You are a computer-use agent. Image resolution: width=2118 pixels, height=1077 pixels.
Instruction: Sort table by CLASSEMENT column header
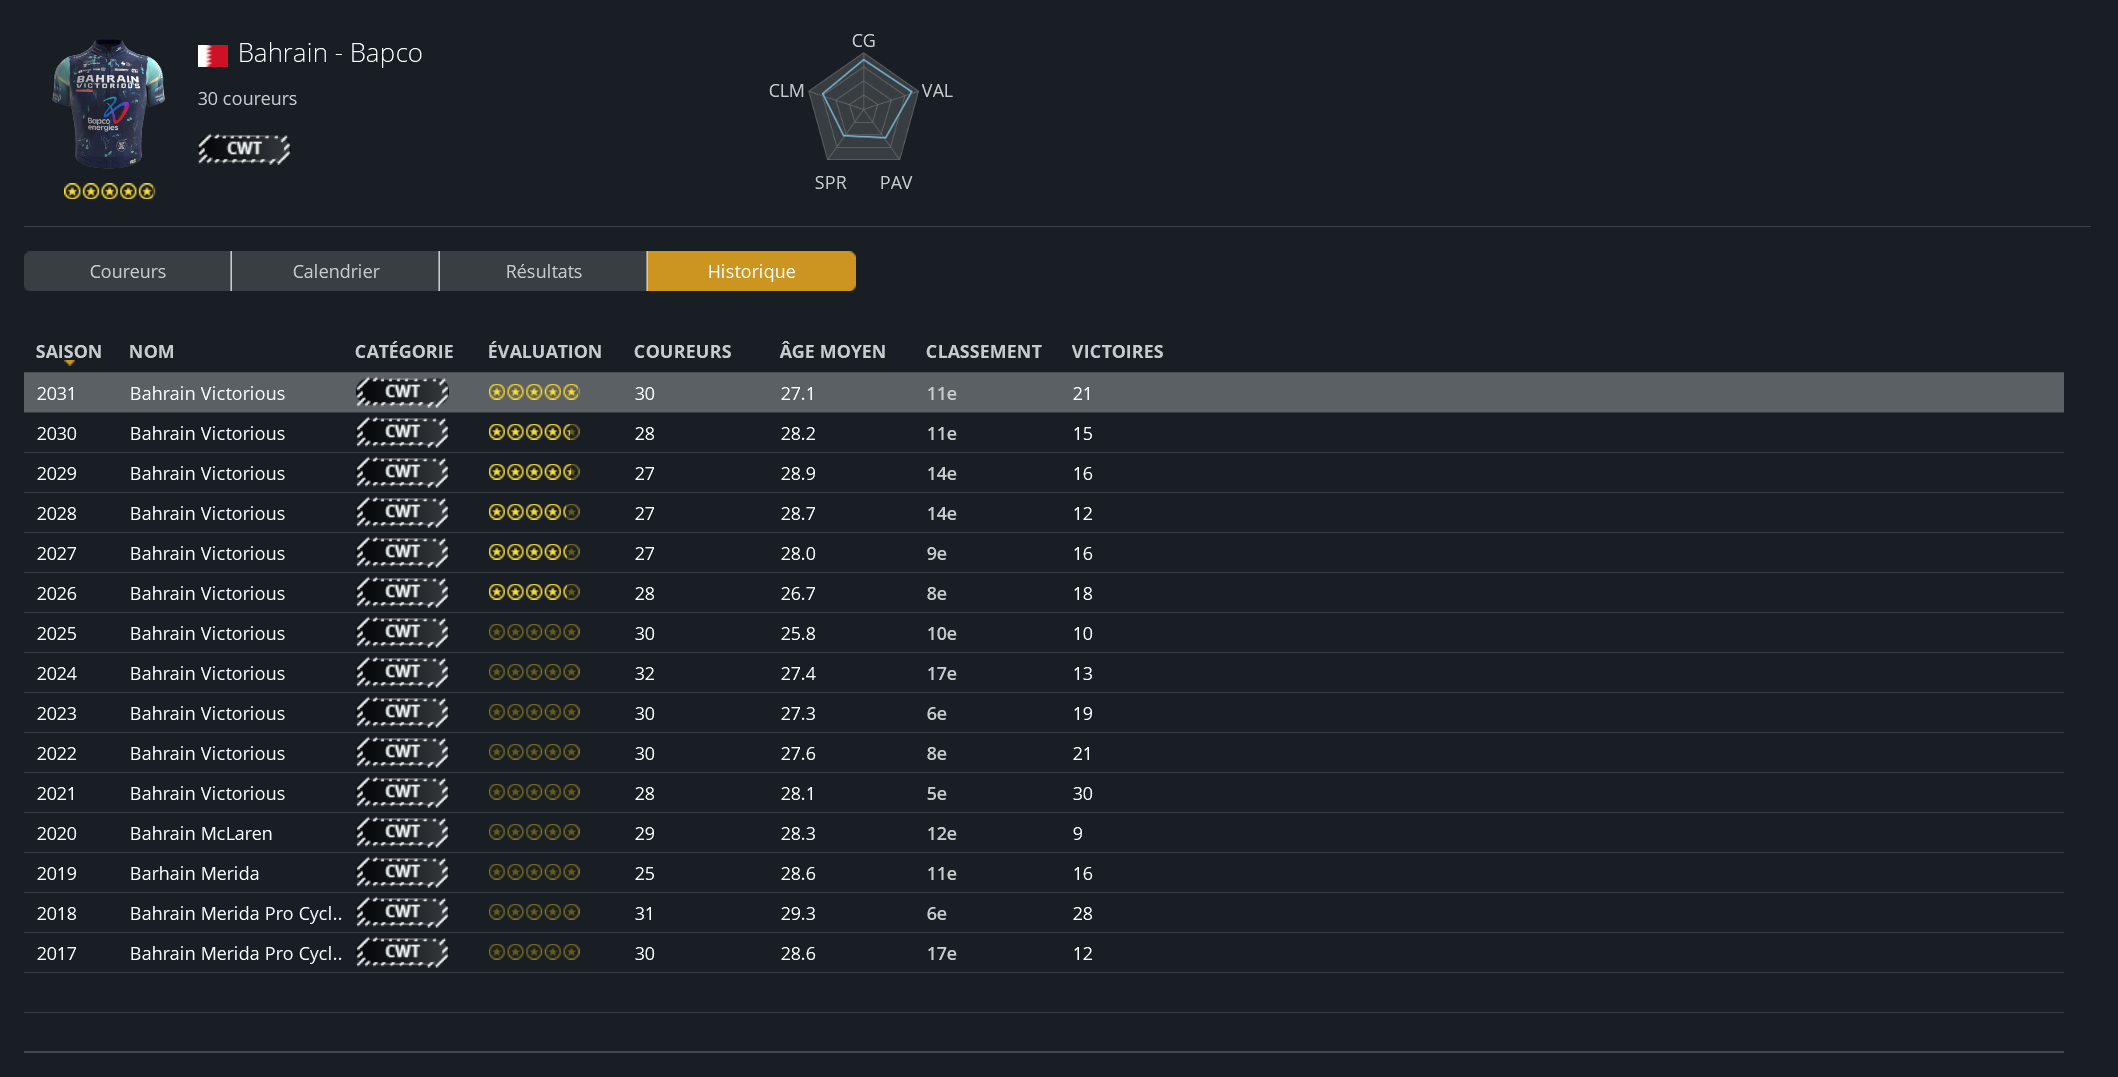(x=983, y=351)
